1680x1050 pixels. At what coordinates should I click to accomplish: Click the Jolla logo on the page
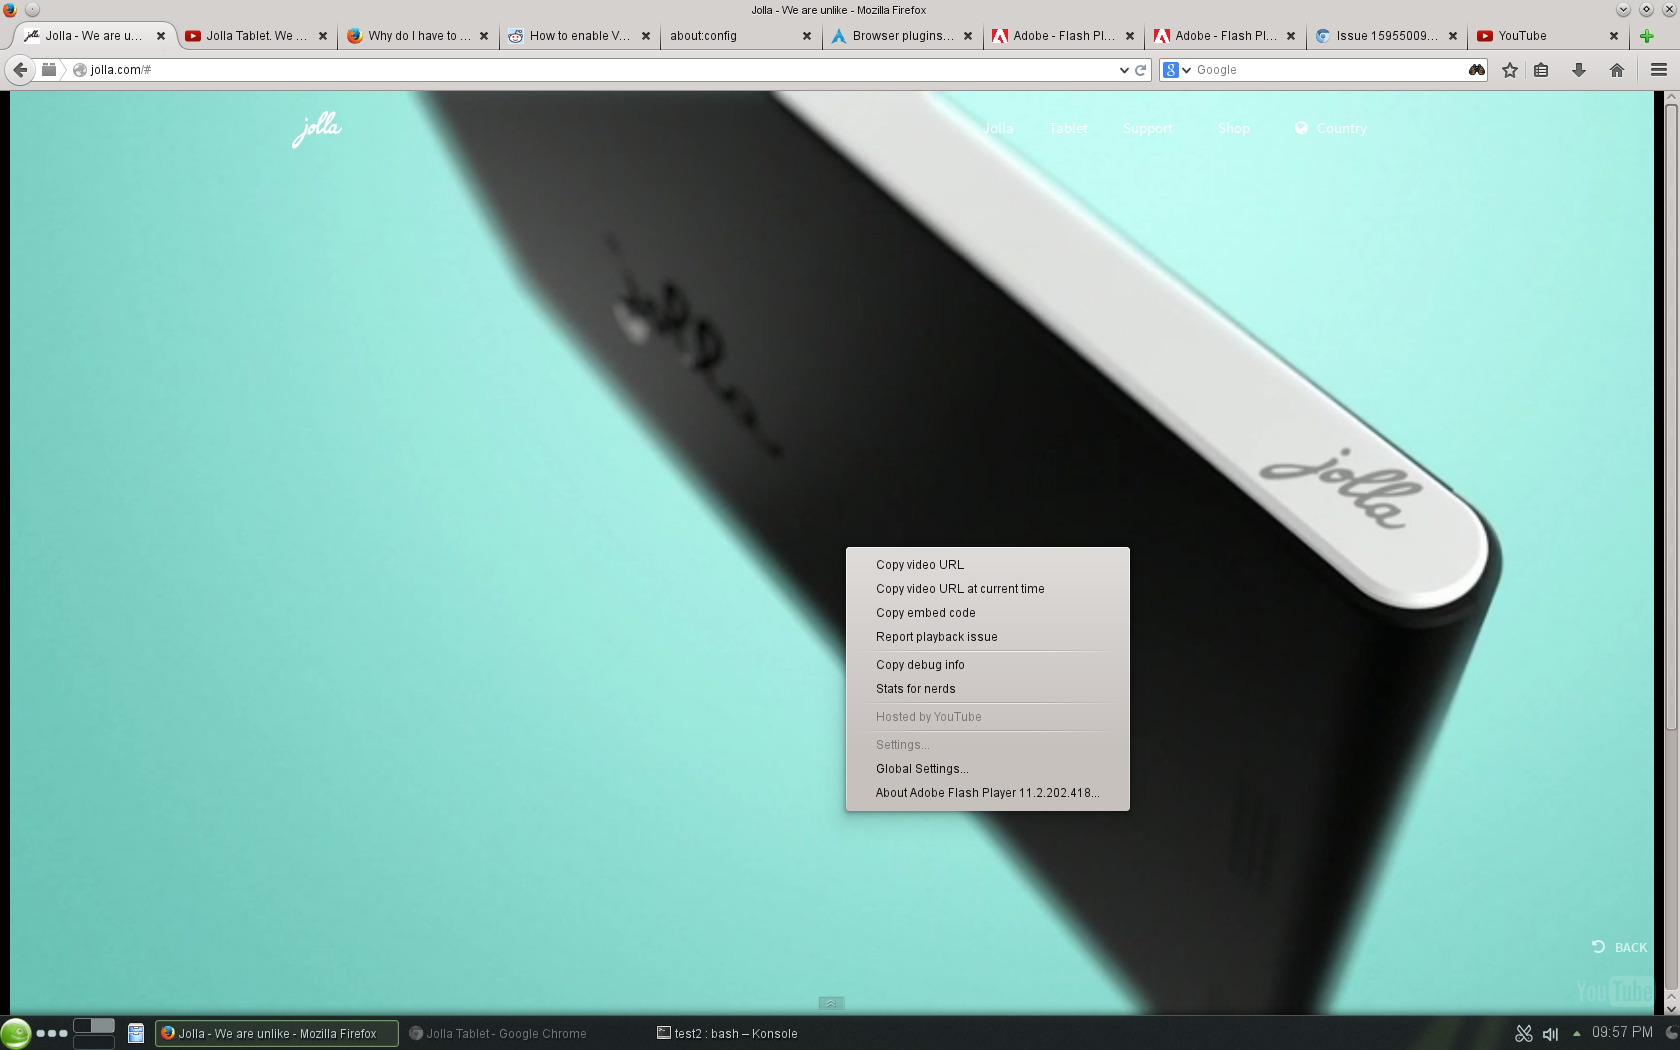pos(317,129)
